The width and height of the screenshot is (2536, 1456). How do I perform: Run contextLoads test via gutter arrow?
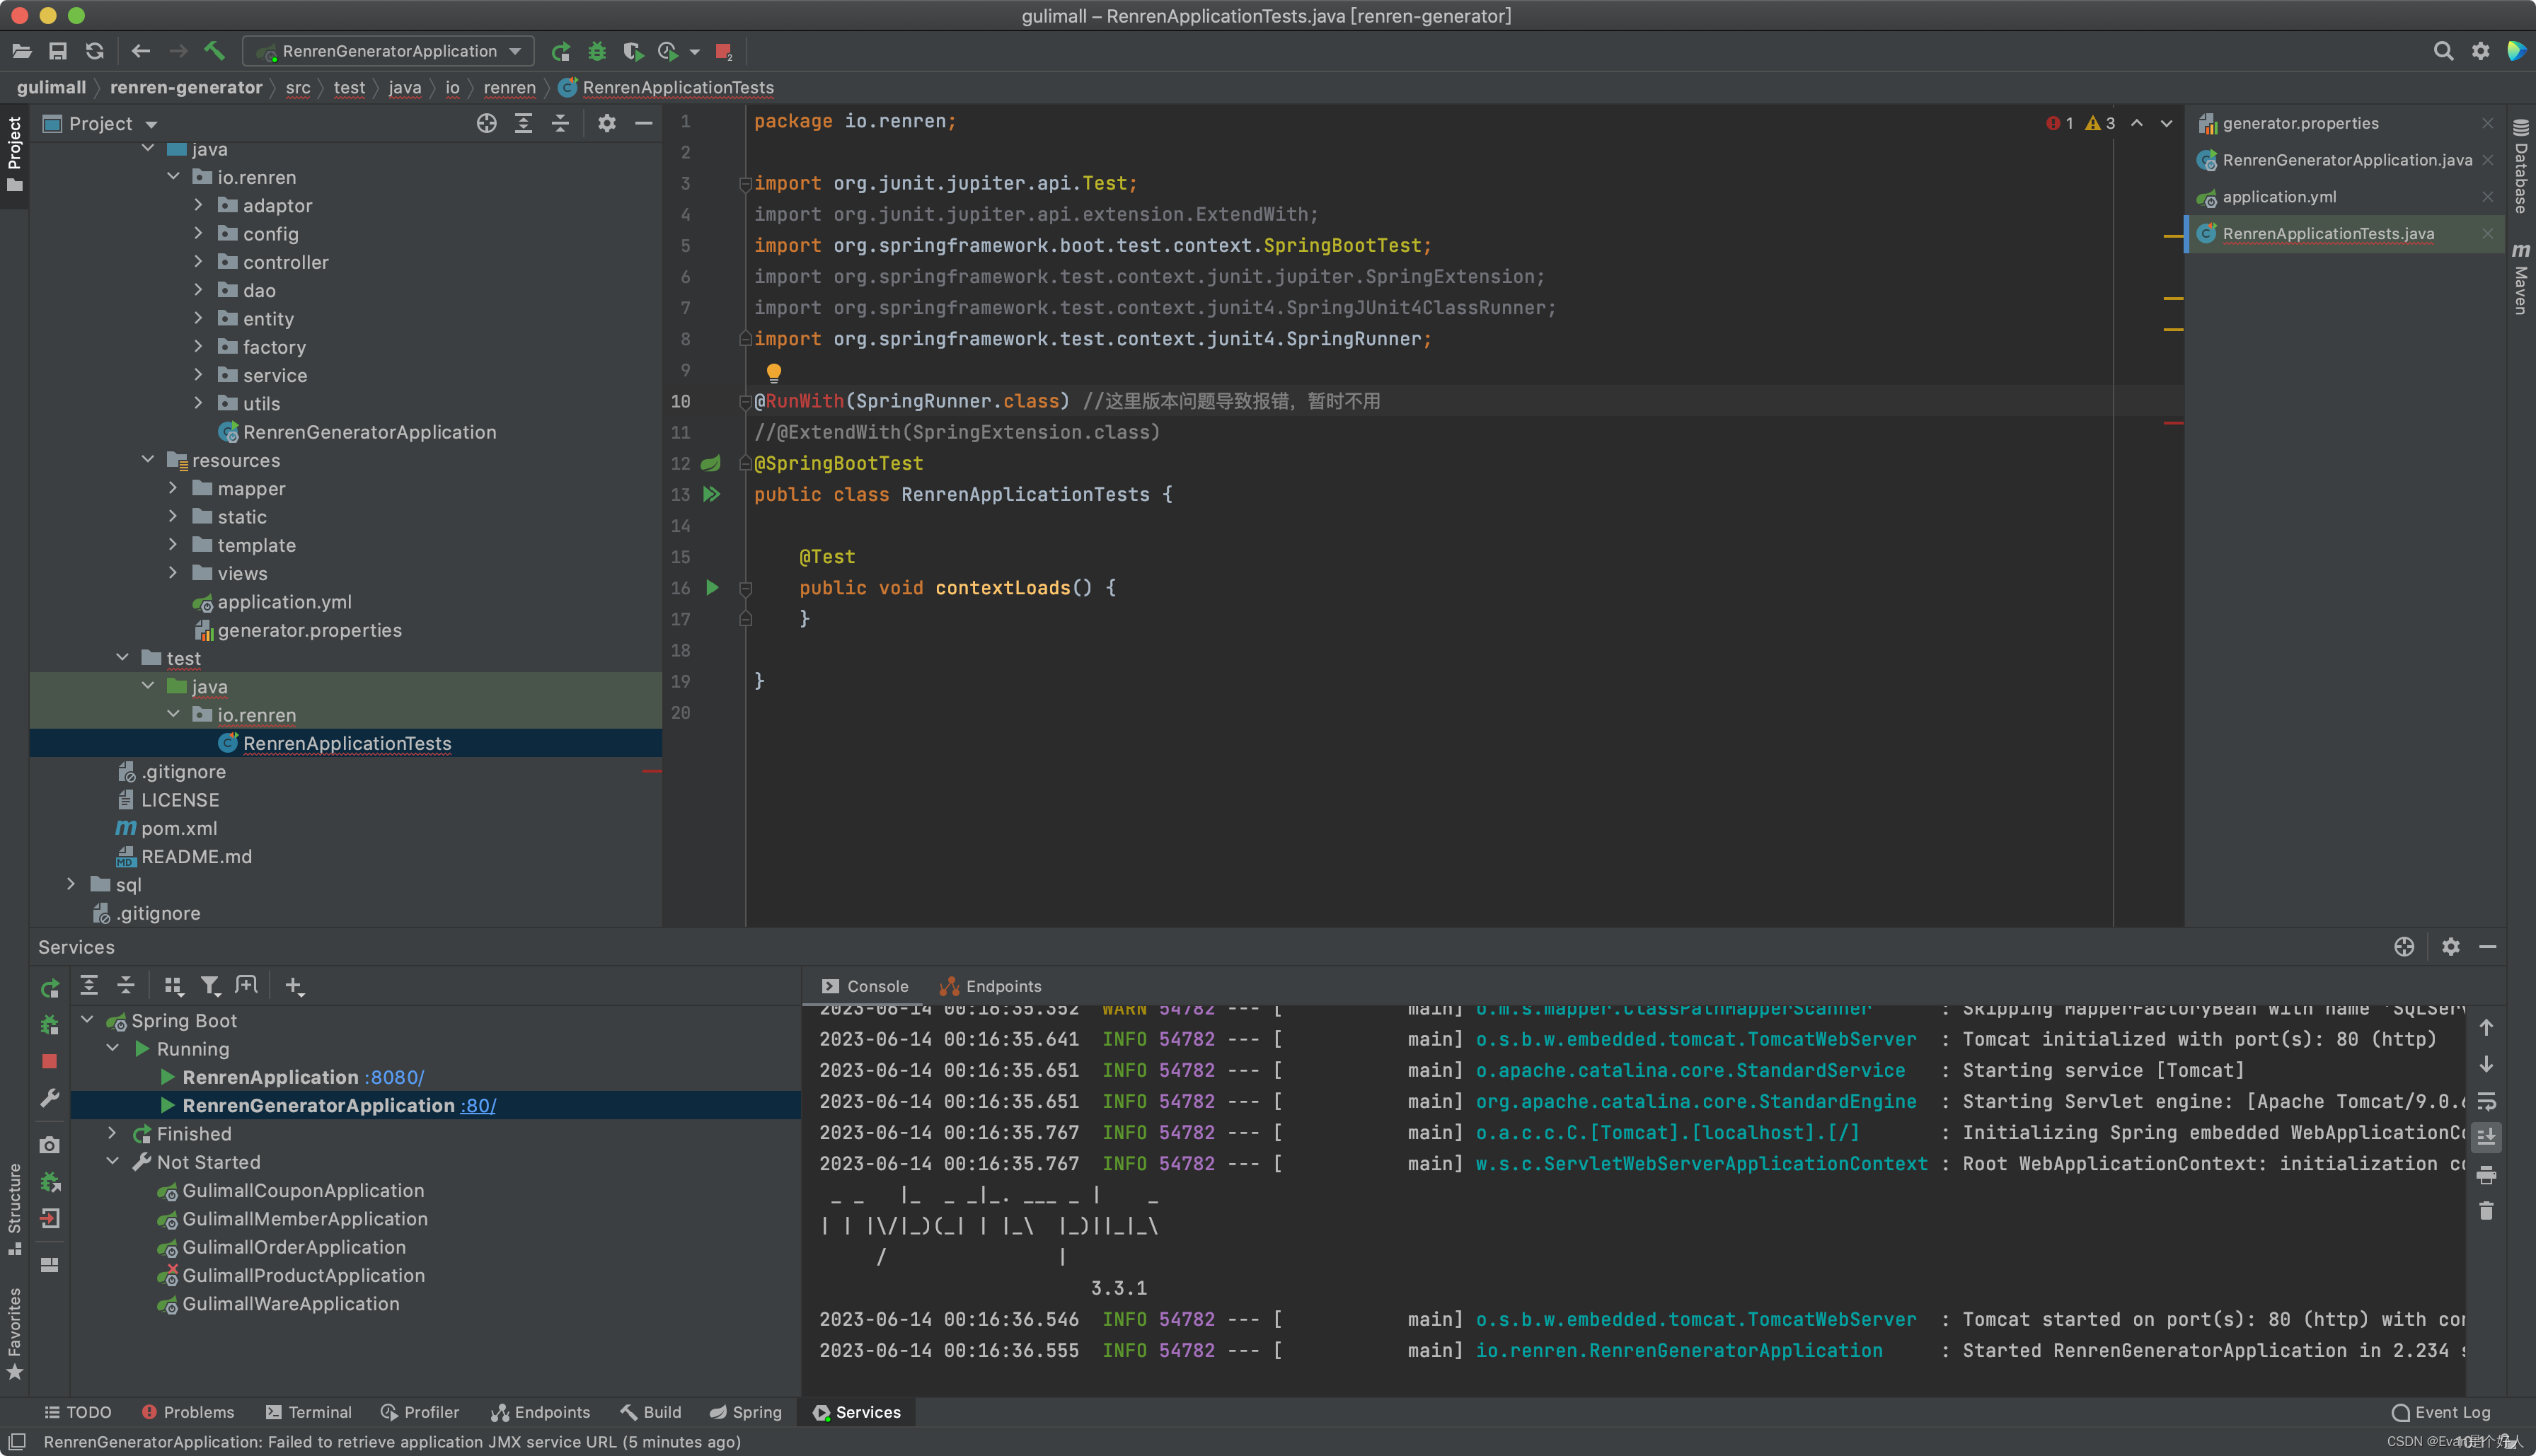(x=712, y=588)
